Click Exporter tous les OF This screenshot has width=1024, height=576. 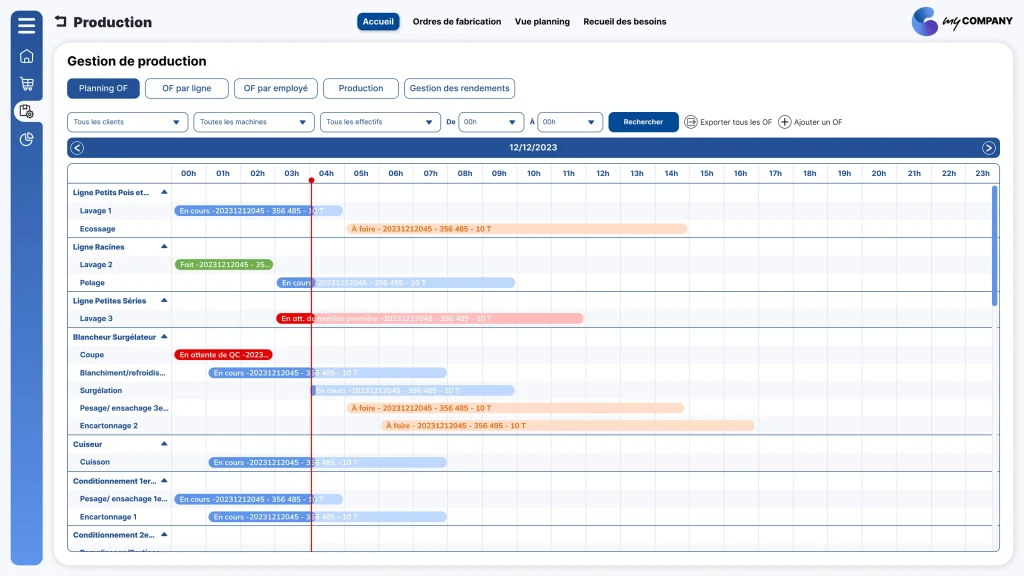(x=728, y=122)
